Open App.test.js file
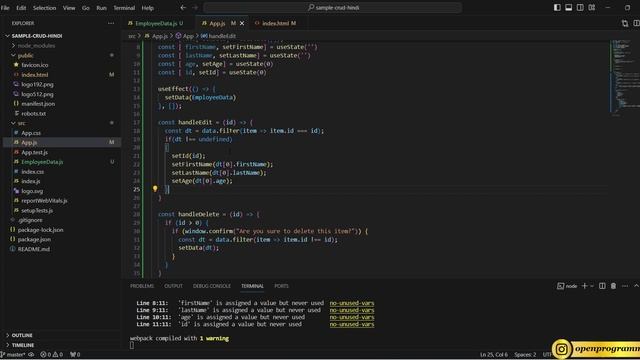 pos(34,152)
